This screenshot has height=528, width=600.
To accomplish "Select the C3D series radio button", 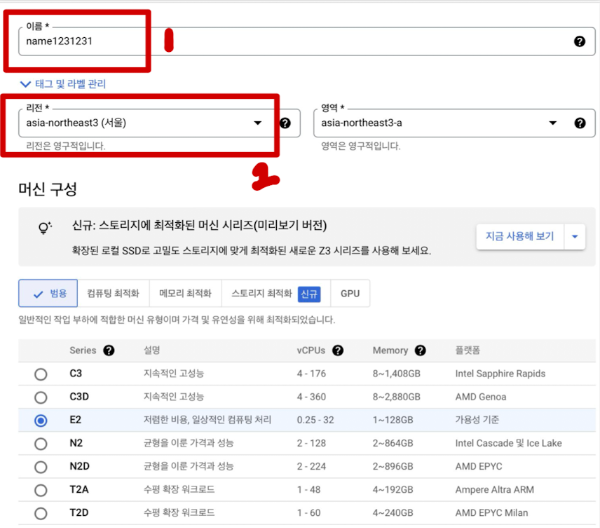I will (41, 397).
